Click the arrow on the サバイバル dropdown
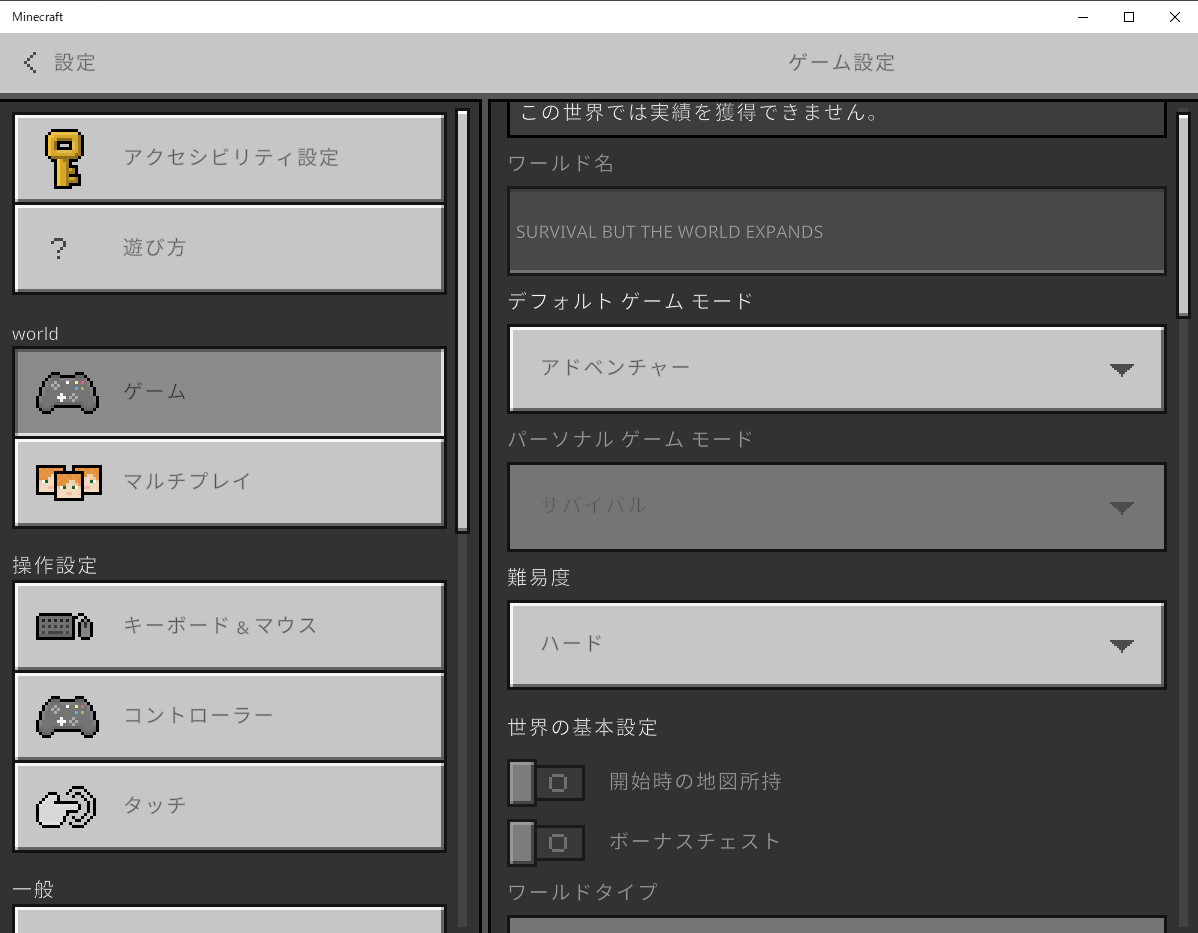Screen dimensions: 1198x933 point(1121,507)
